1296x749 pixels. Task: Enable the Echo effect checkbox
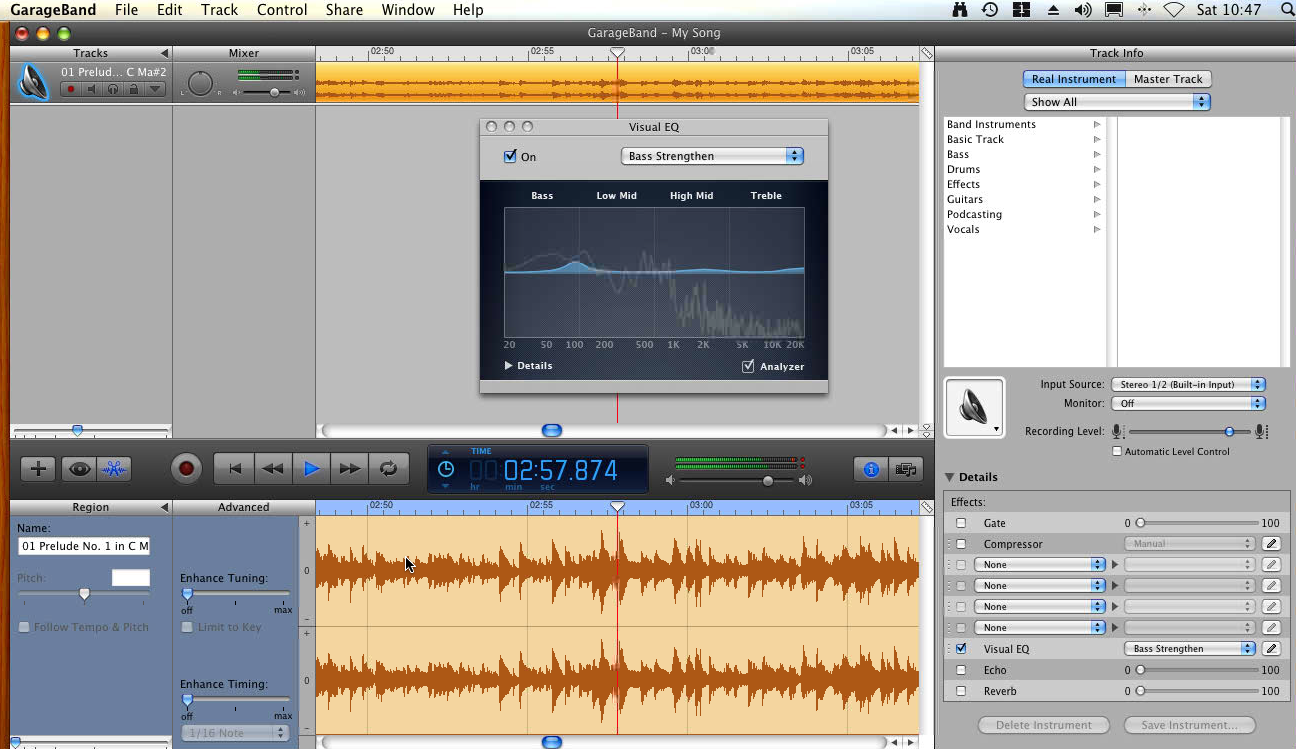(x=961, y=670)
